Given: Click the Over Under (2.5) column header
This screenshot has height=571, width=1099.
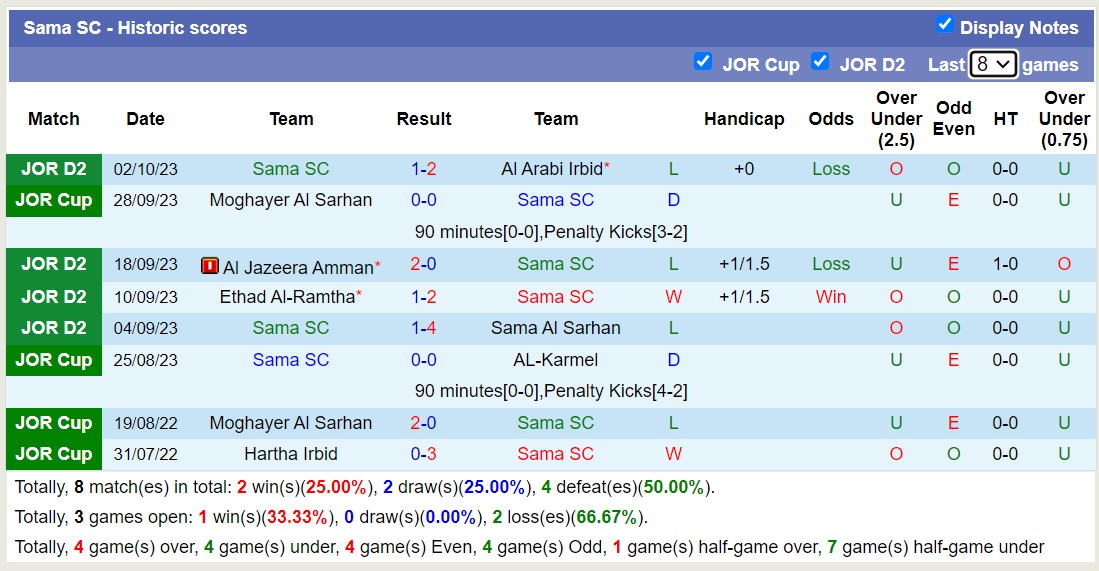Looking at the screenshot, I should (x=896, y=119).
